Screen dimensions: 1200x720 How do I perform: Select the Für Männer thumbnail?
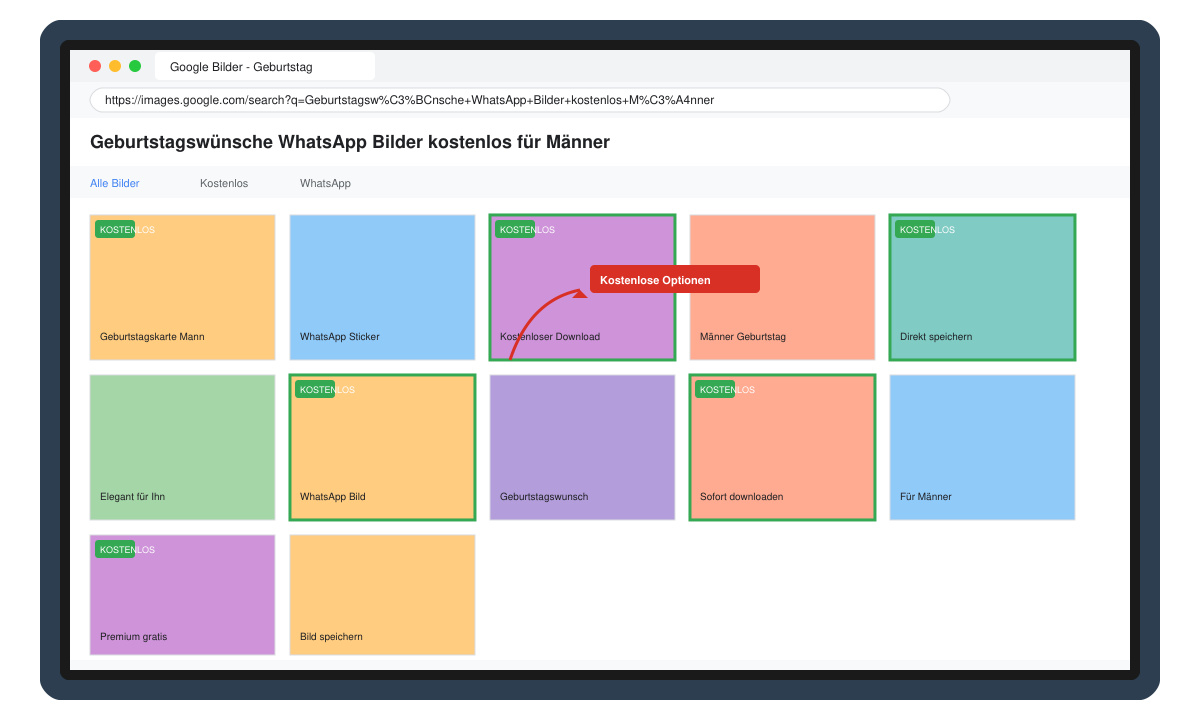point(982,447)
